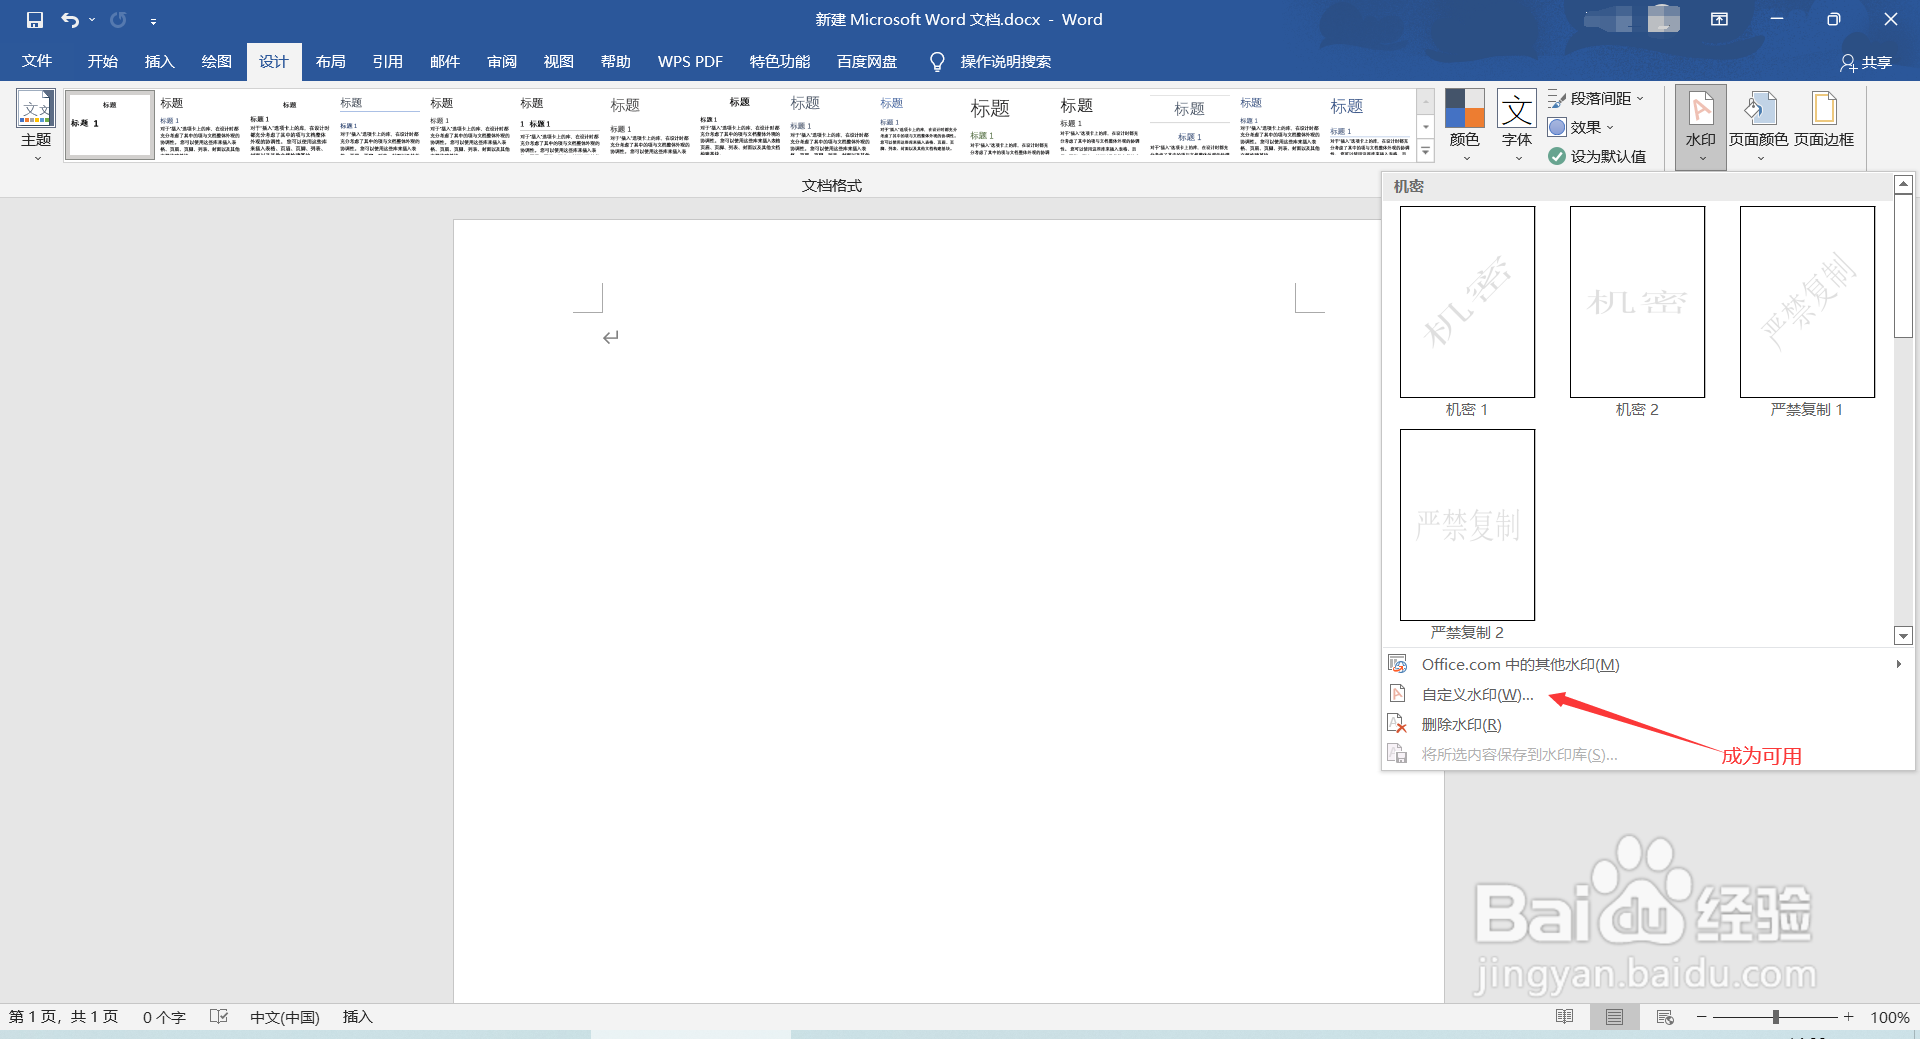Open Page Color (页面颜色) menu
1920x1039 pixels.
point(1759,126)
